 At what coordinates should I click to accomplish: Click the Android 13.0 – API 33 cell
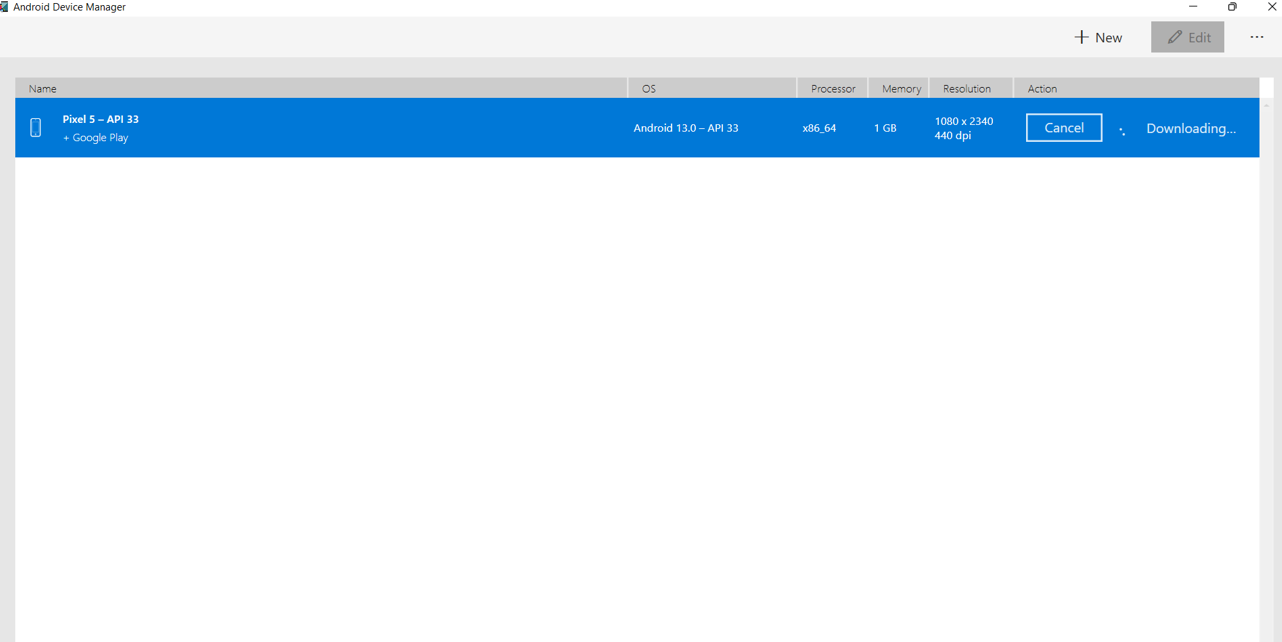686,128
